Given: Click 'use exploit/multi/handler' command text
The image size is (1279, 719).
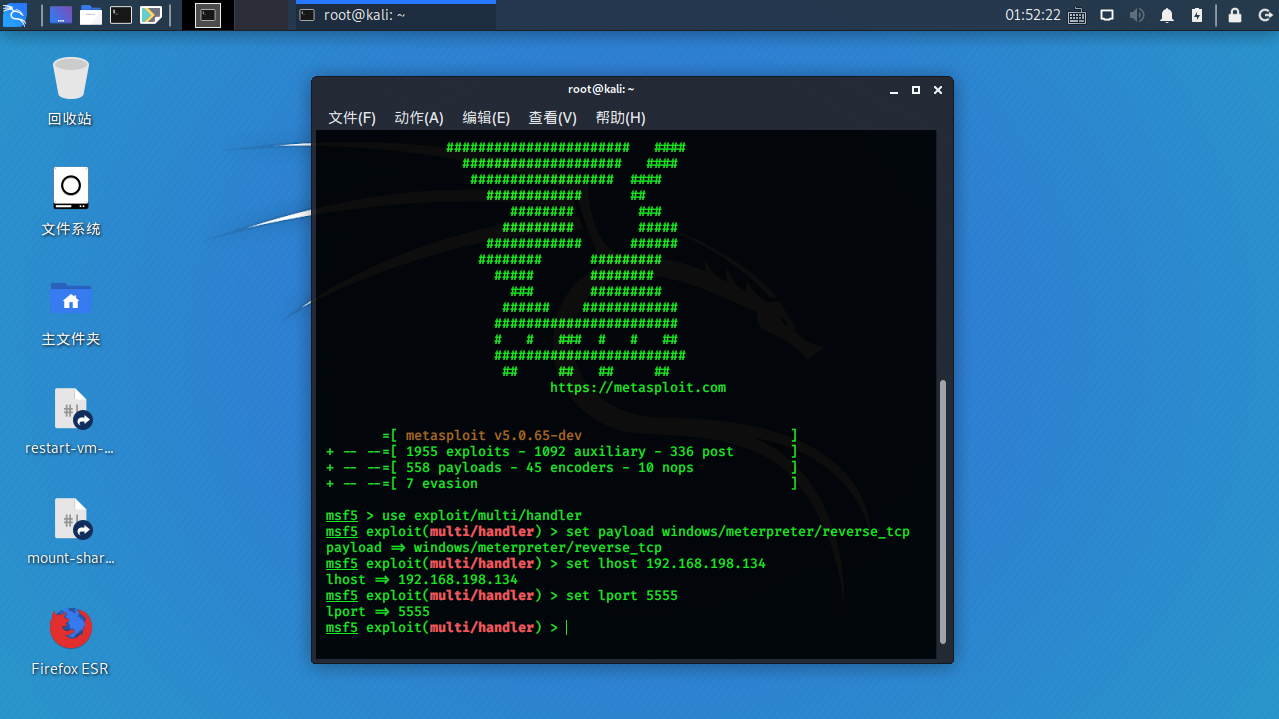Looking at the screenshot, I should (x=482, y=515).
